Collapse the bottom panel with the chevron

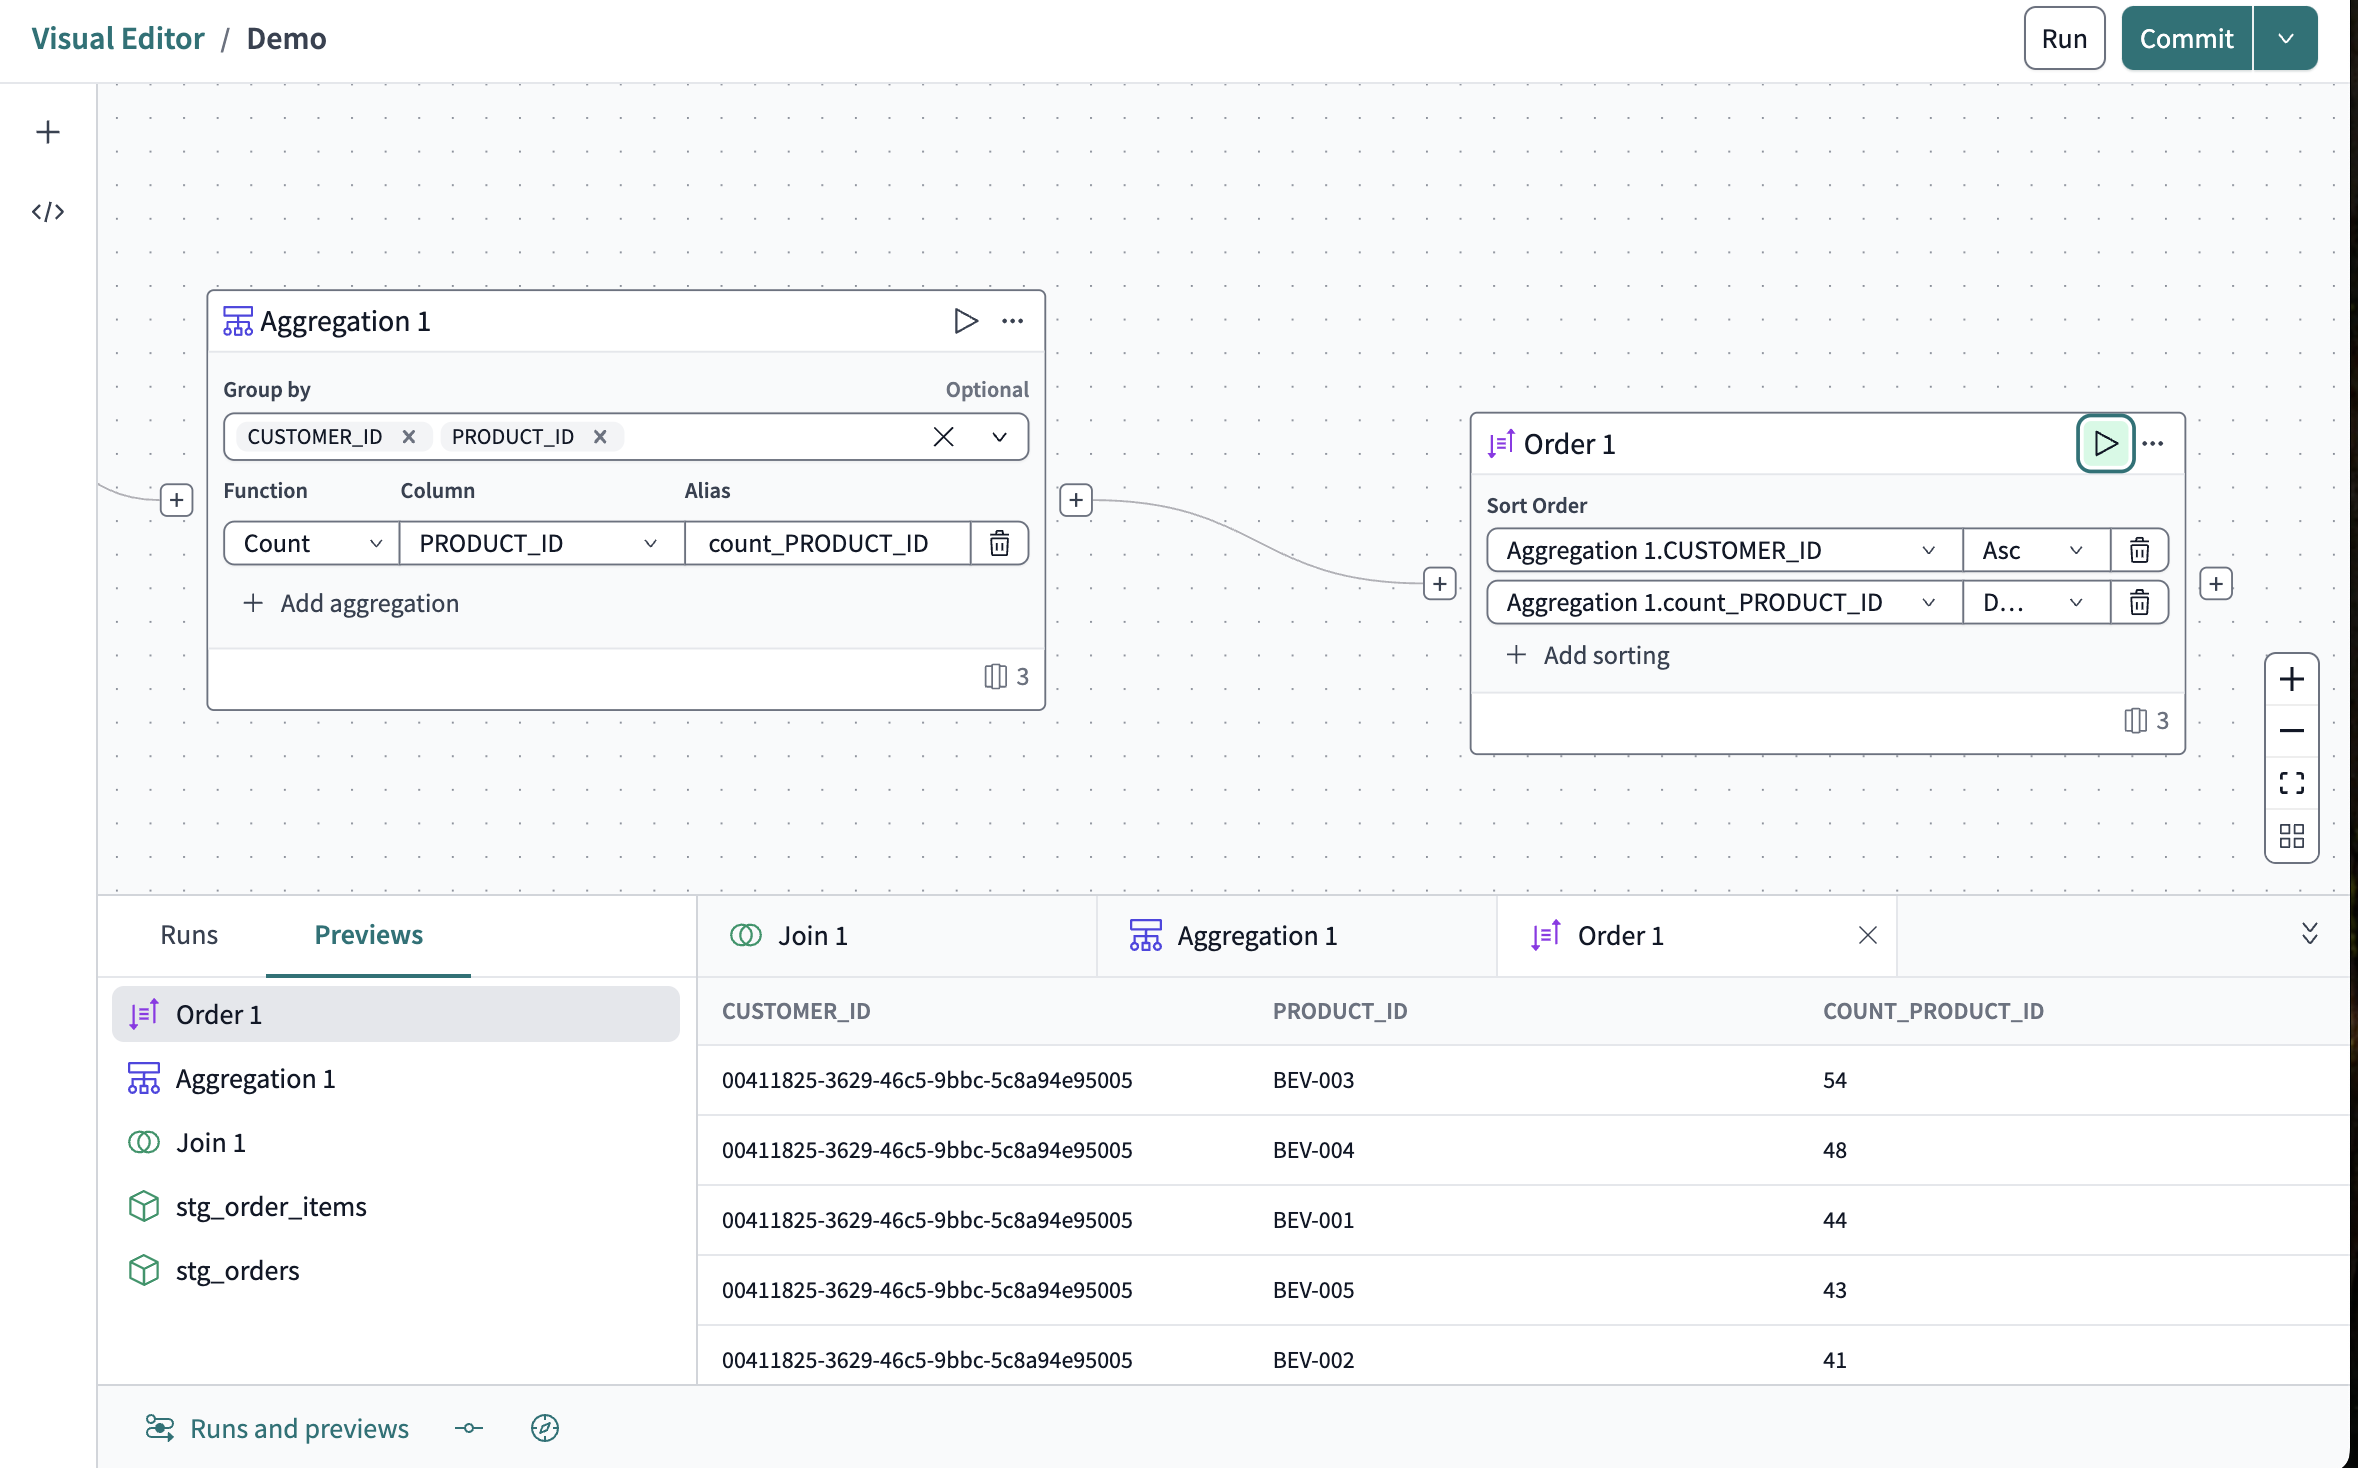coord(2308,934)
